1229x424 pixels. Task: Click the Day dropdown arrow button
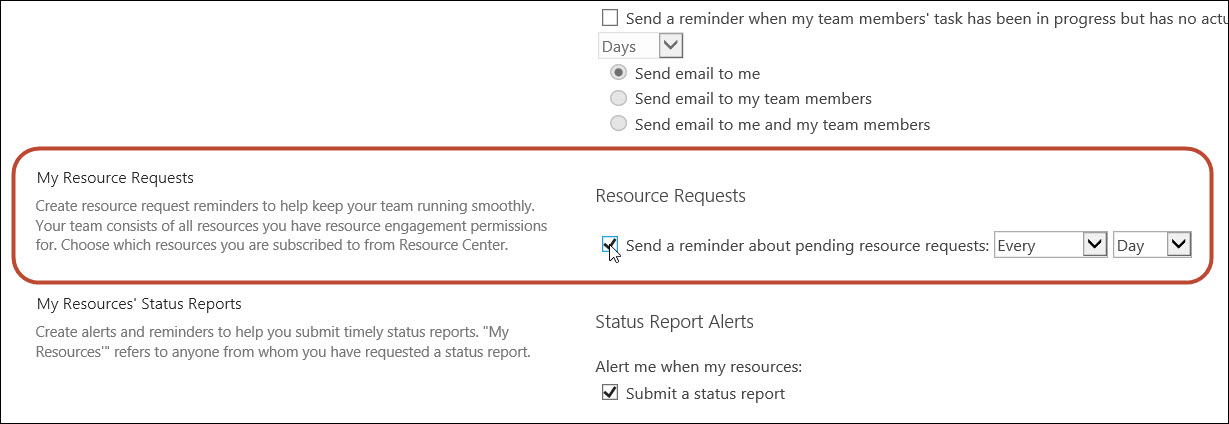coord(1179,245)
